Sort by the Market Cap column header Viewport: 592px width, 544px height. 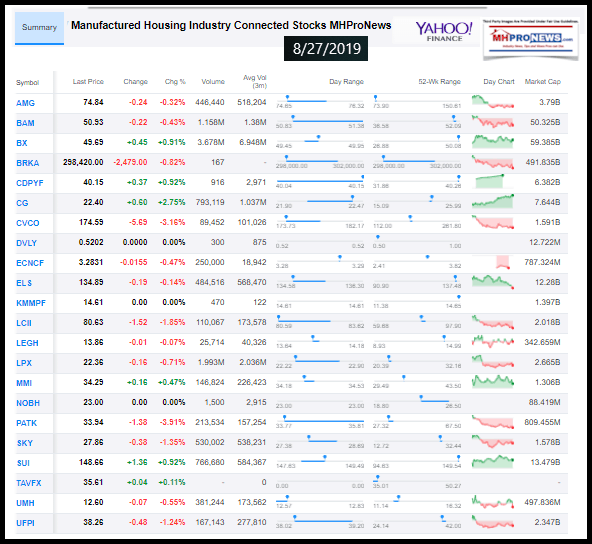(x=543, y=82)
